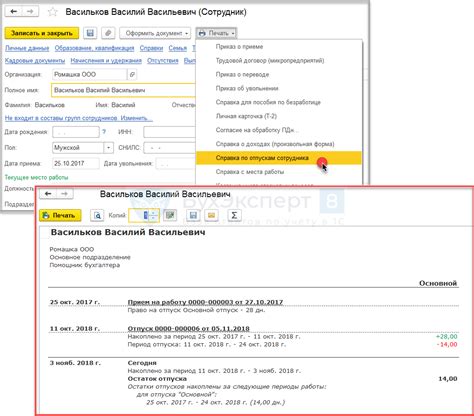Open the Начисления и удержания link
This screenshot has height=416, width=474.
click(106, 61)
